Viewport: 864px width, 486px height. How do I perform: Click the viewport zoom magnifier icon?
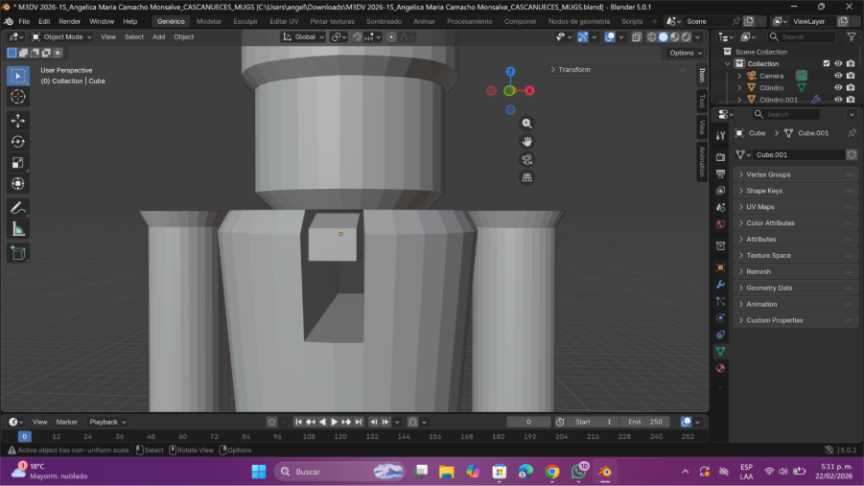pos(527,123)
